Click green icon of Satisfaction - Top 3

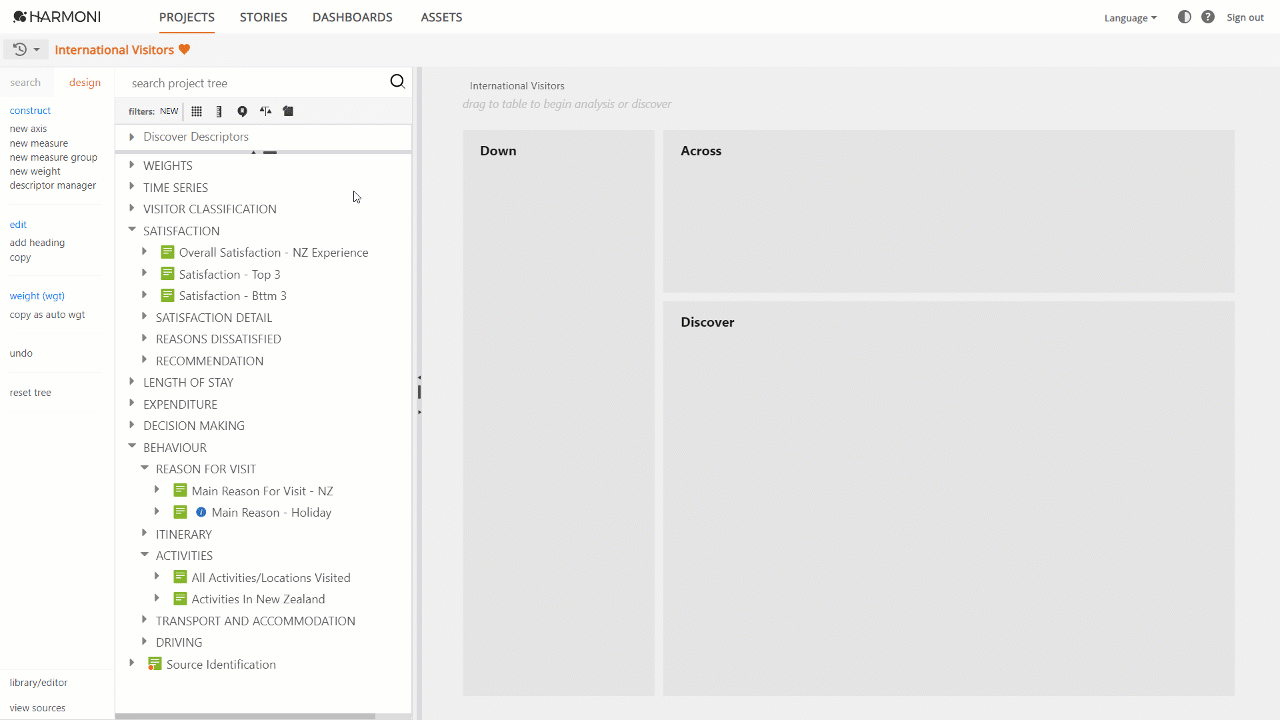click(x=167, y=274)
